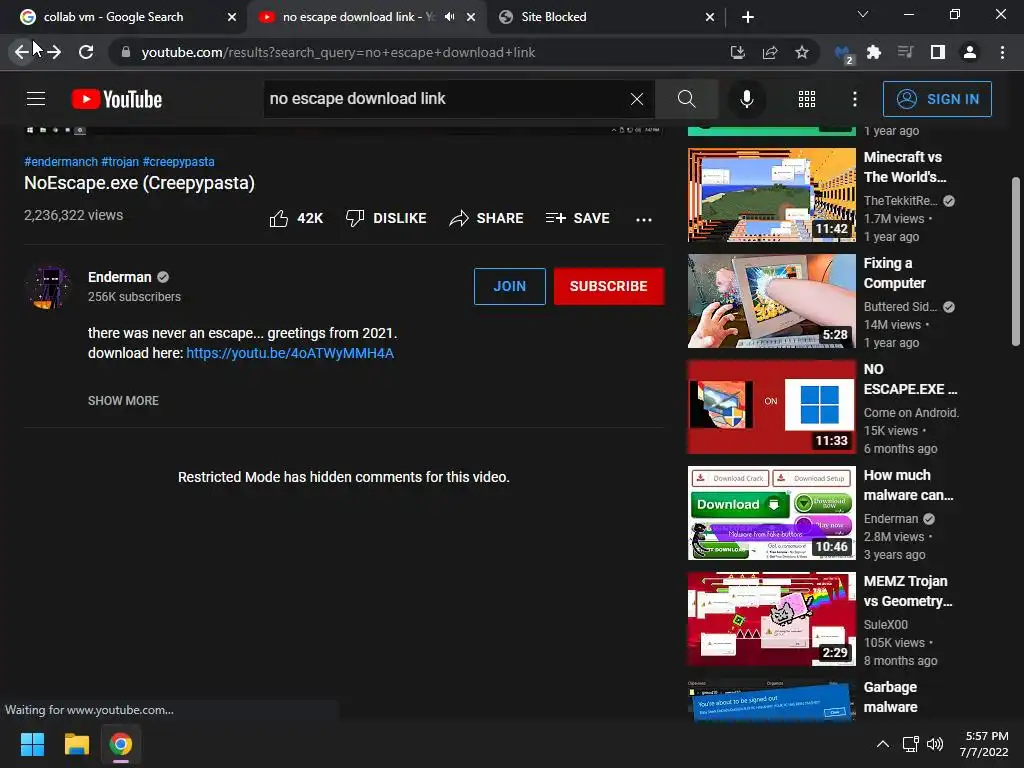Open File Explorer from the taskbar
This screenshot has height=768, width=1024.
pos(76,744)
